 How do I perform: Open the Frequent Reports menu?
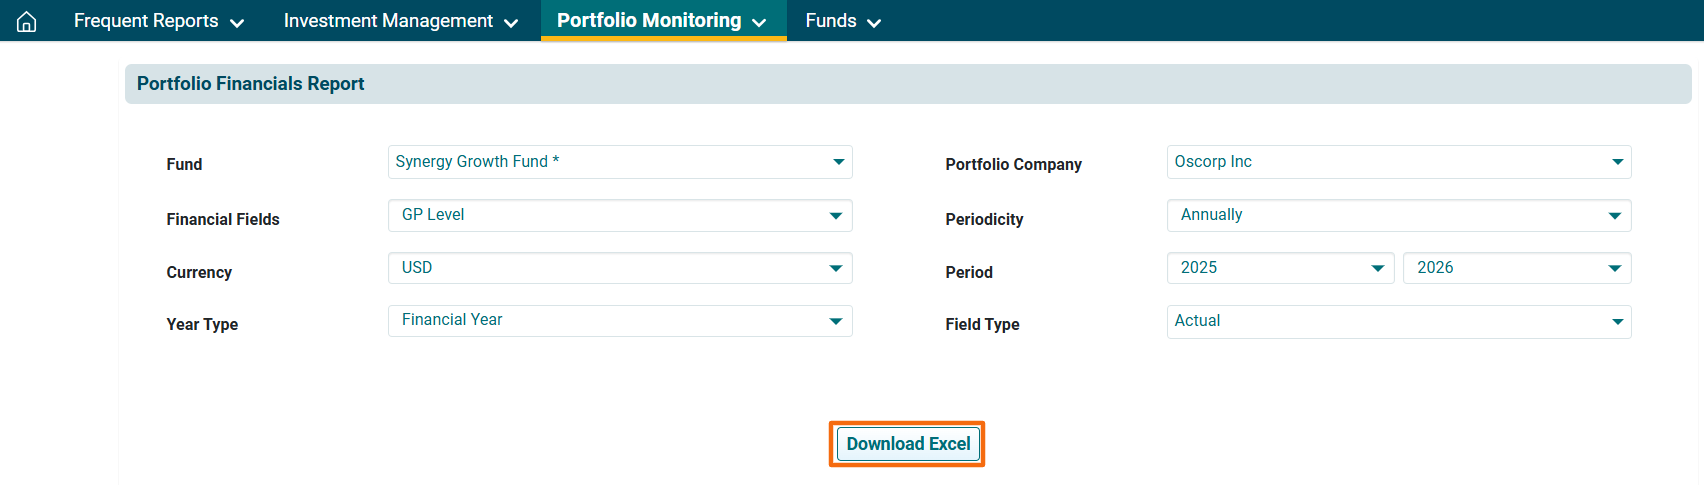tap(146, 21)
